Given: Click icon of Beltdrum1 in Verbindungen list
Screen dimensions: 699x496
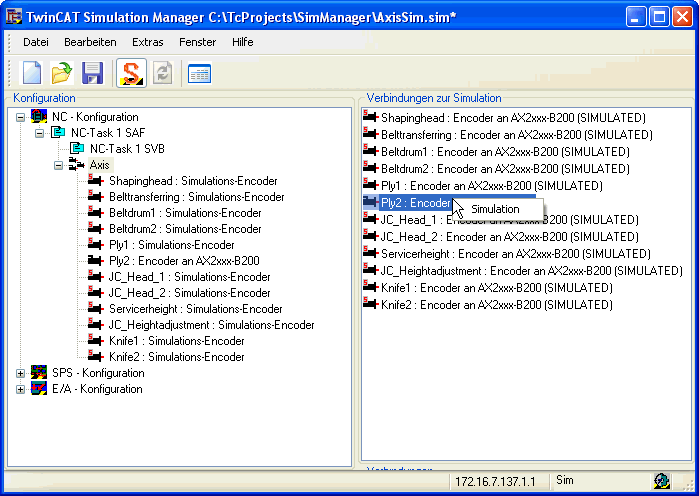Looking at the screenshot, I should tap(370, 151).
